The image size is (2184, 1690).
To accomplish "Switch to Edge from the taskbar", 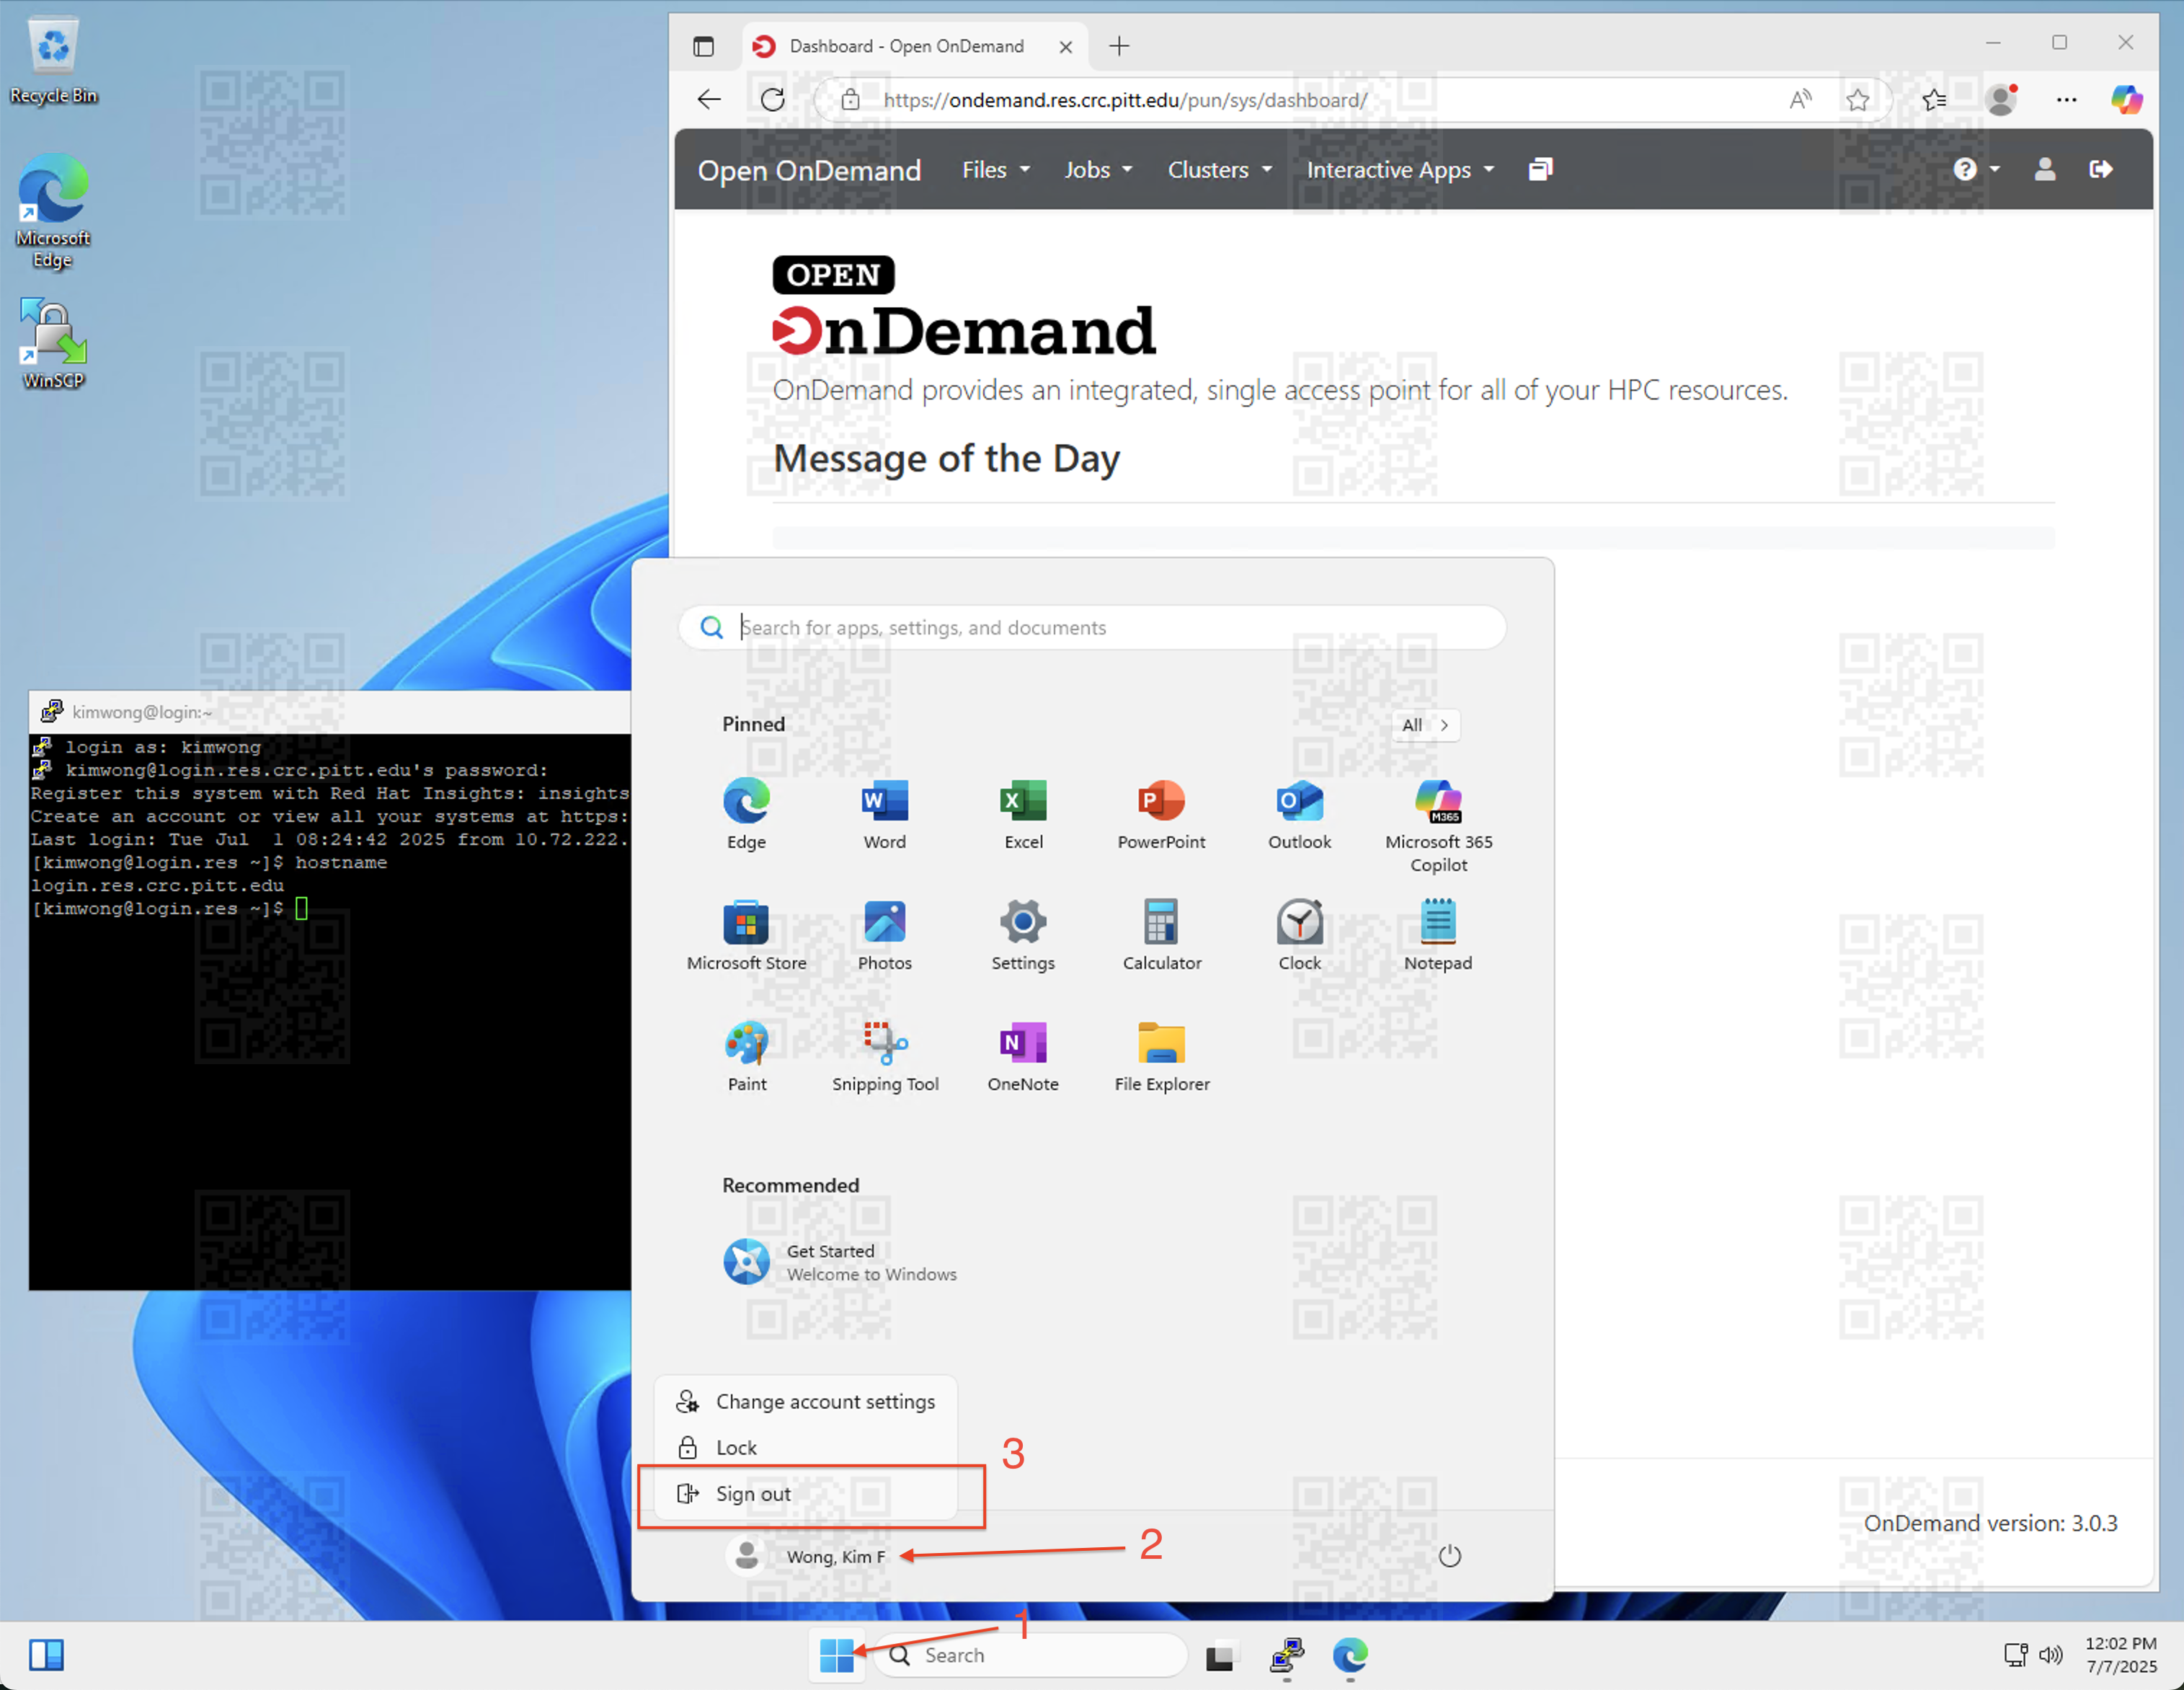I will point(1349,1655).
